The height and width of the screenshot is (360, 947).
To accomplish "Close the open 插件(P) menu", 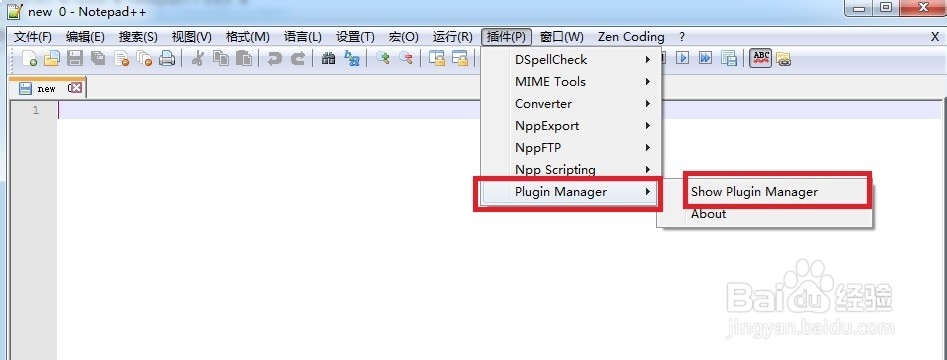I will click(x=507, y=37).
